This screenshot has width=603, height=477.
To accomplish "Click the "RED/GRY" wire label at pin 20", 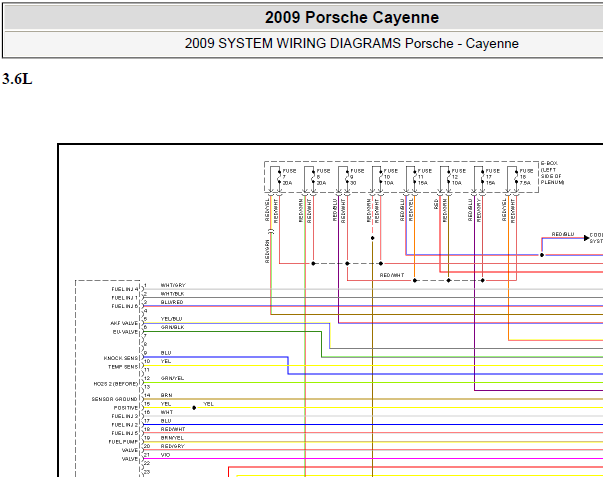I will click(173, 446).
